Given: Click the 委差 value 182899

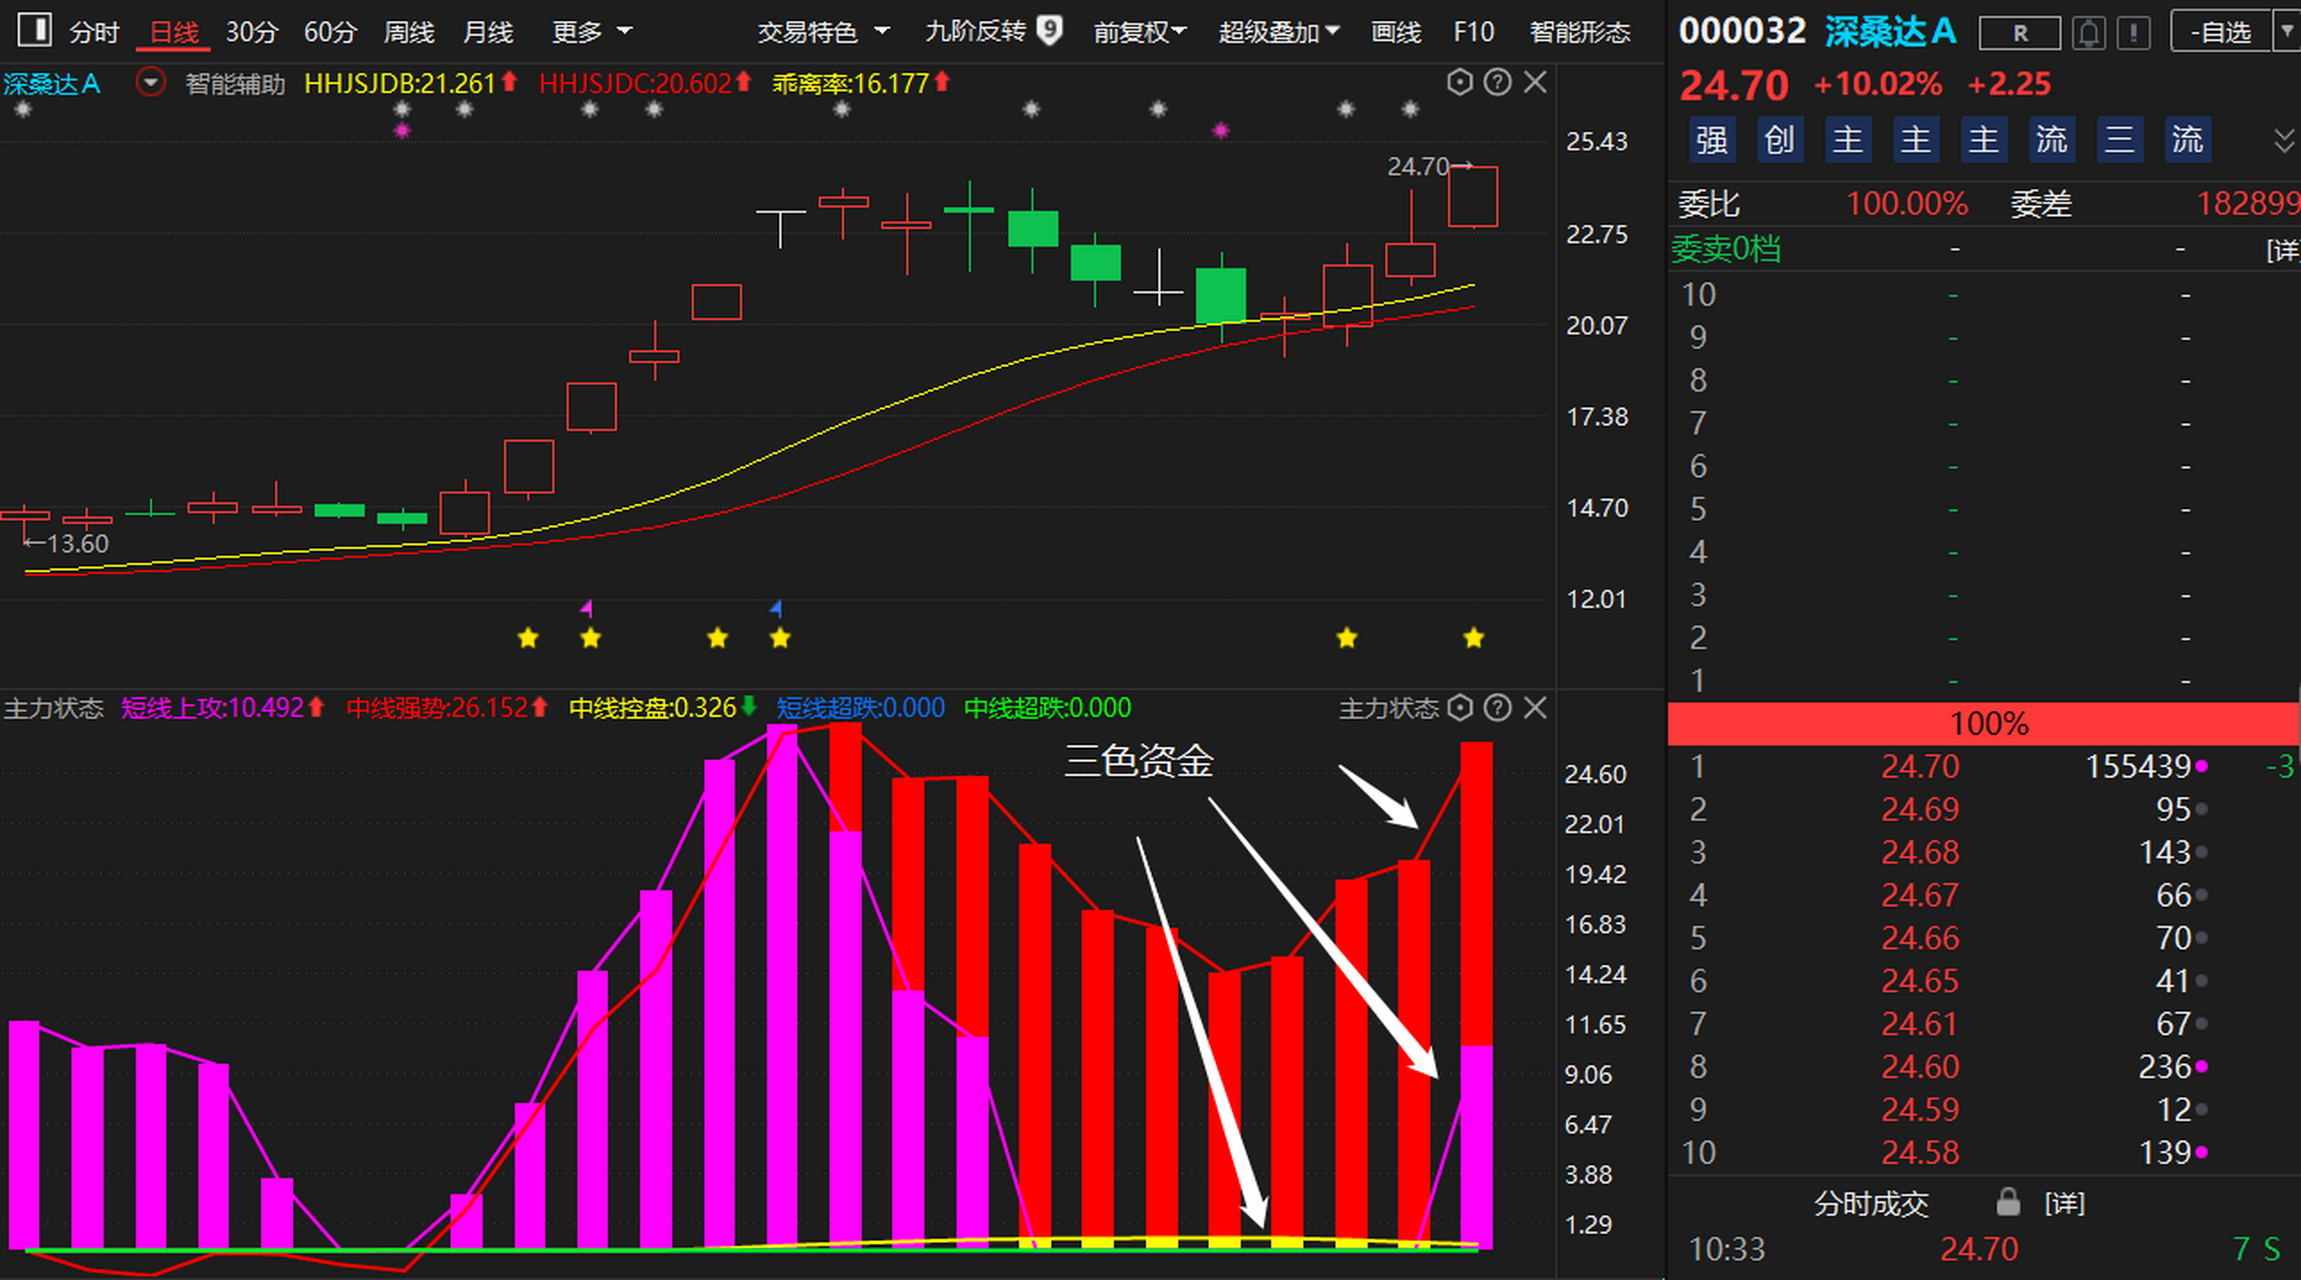Looking at the screenshot, I should [x=2248, y=204].
